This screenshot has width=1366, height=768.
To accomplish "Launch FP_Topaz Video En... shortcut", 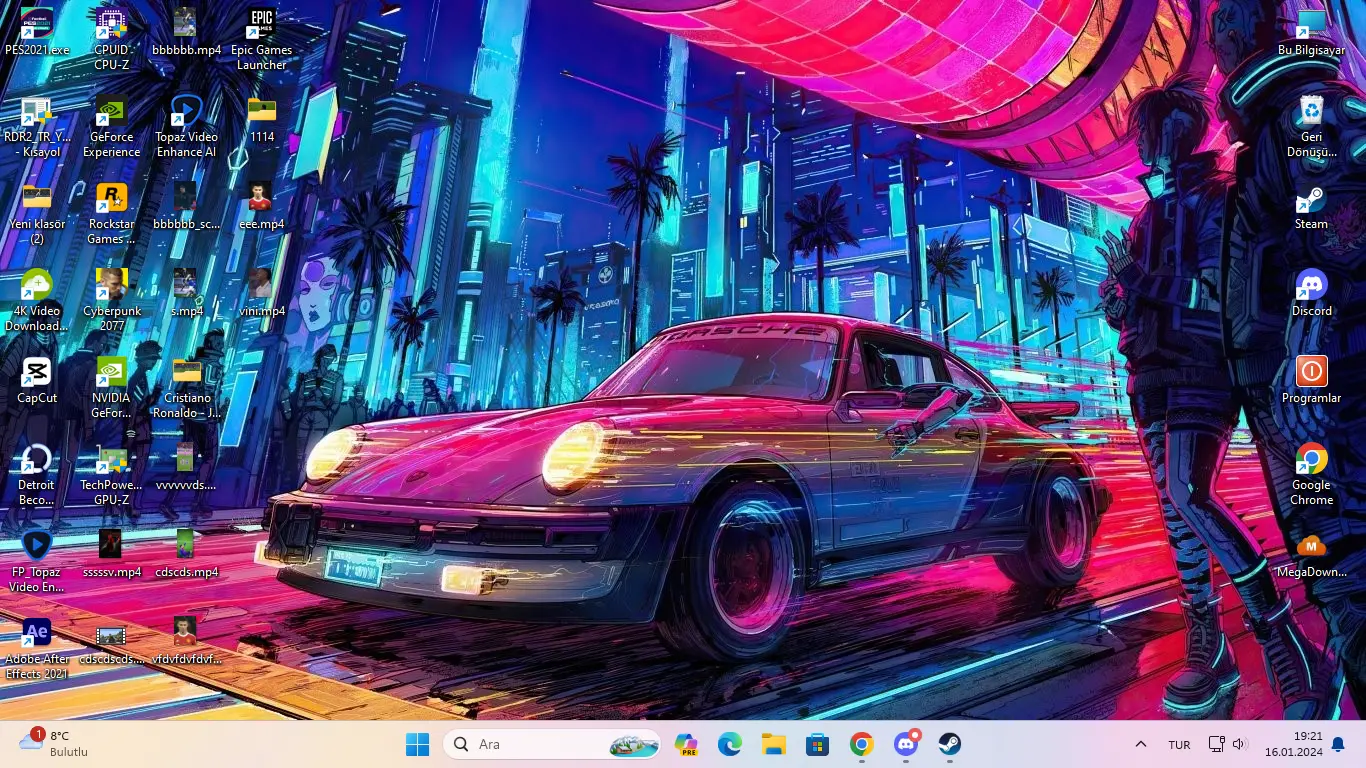I will (37, 561).
